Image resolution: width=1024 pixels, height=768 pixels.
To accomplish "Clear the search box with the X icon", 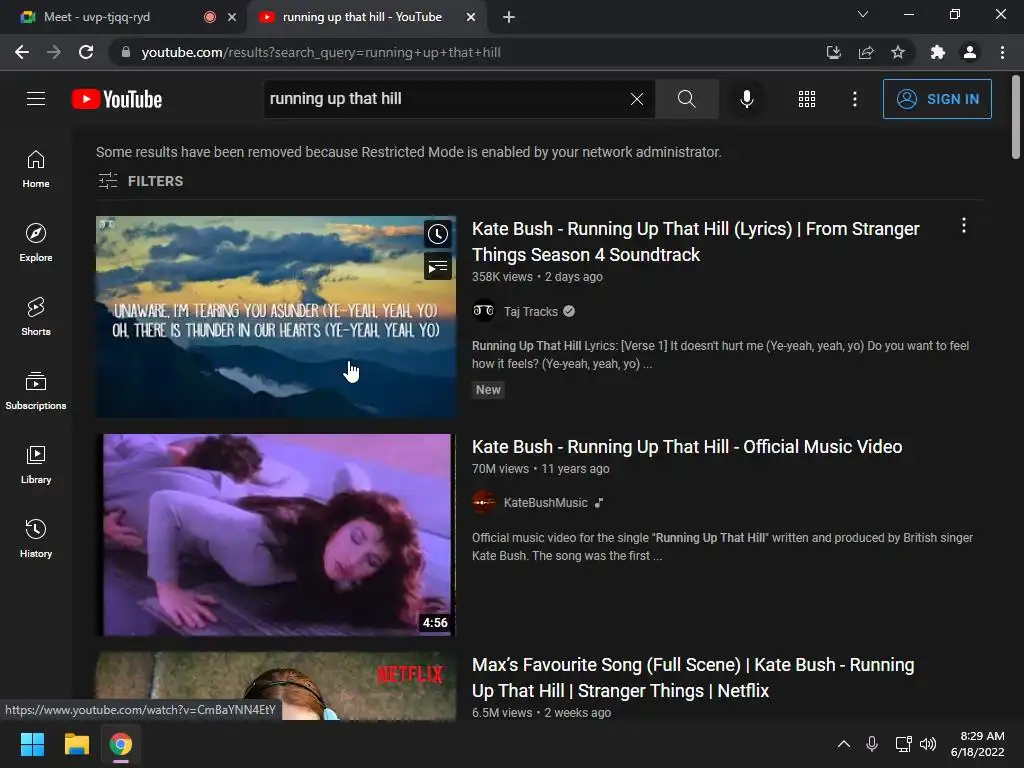I will pos(637,99).
